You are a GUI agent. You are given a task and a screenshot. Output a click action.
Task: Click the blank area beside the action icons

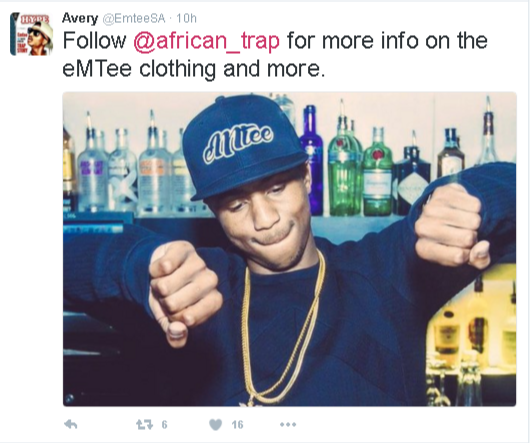406,424
